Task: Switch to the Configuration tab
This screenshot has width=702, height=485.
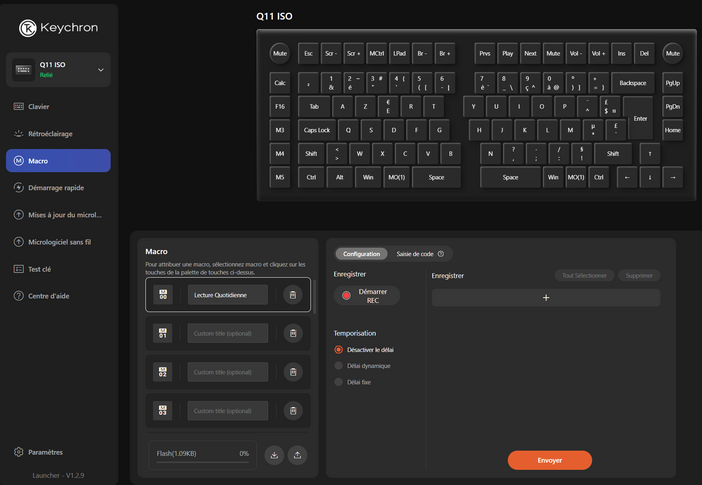Action: click(x=361, y=254)
